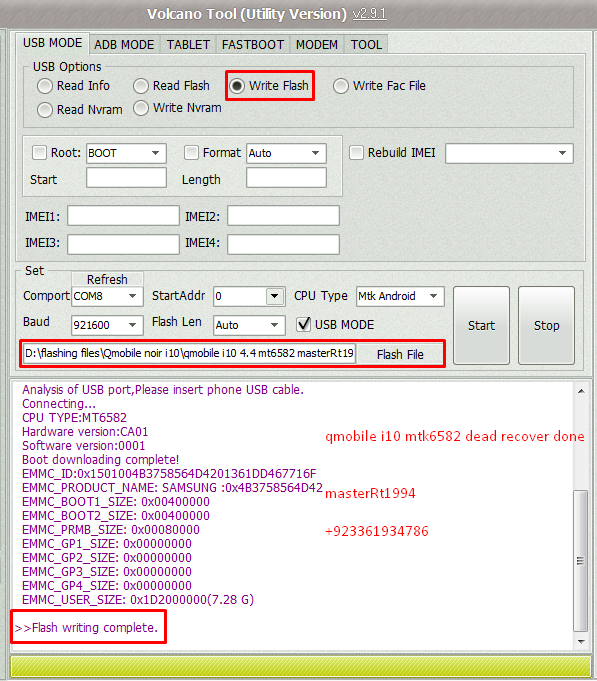Click the 'Connecting...' log line
This screenshot has height=681, width=597.
[x=59, y=404]
